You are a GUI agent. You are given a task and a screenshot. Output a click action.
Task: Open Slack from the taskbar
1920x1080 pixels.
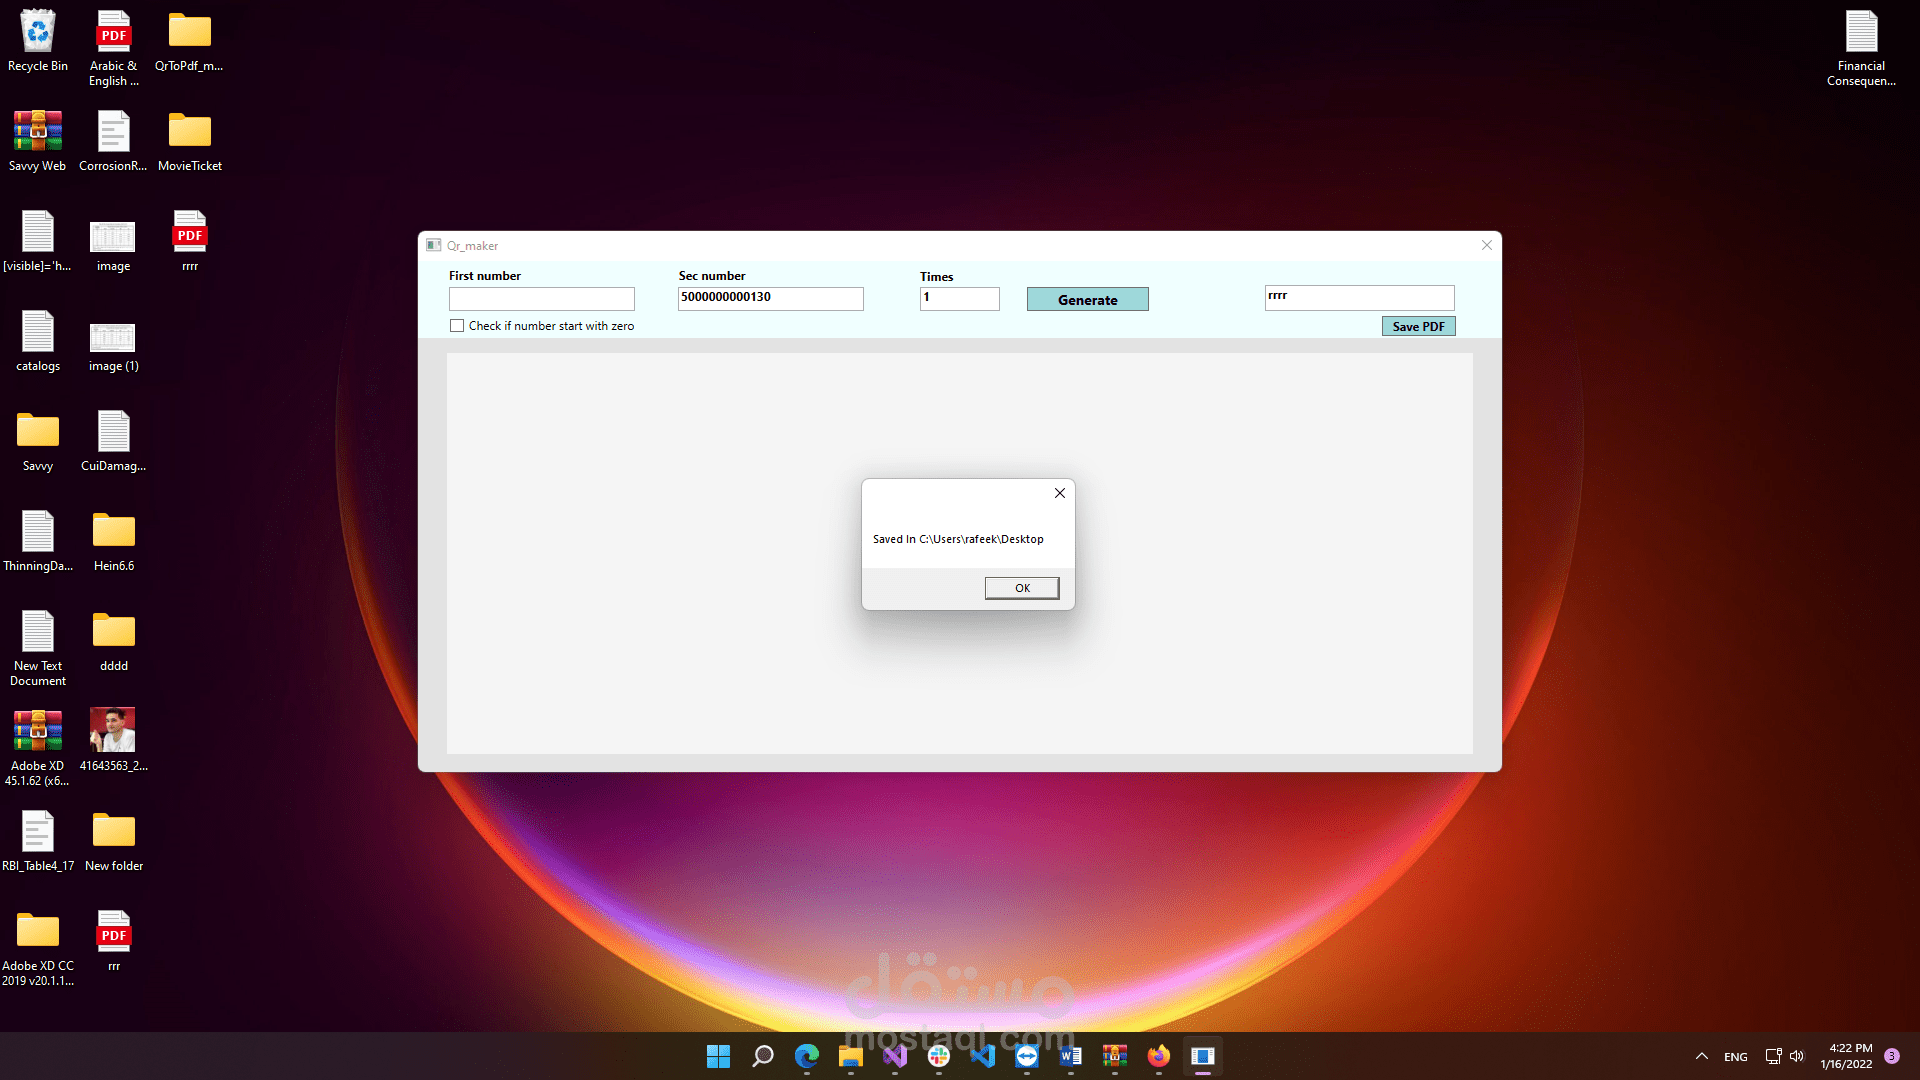[938, 1056]
